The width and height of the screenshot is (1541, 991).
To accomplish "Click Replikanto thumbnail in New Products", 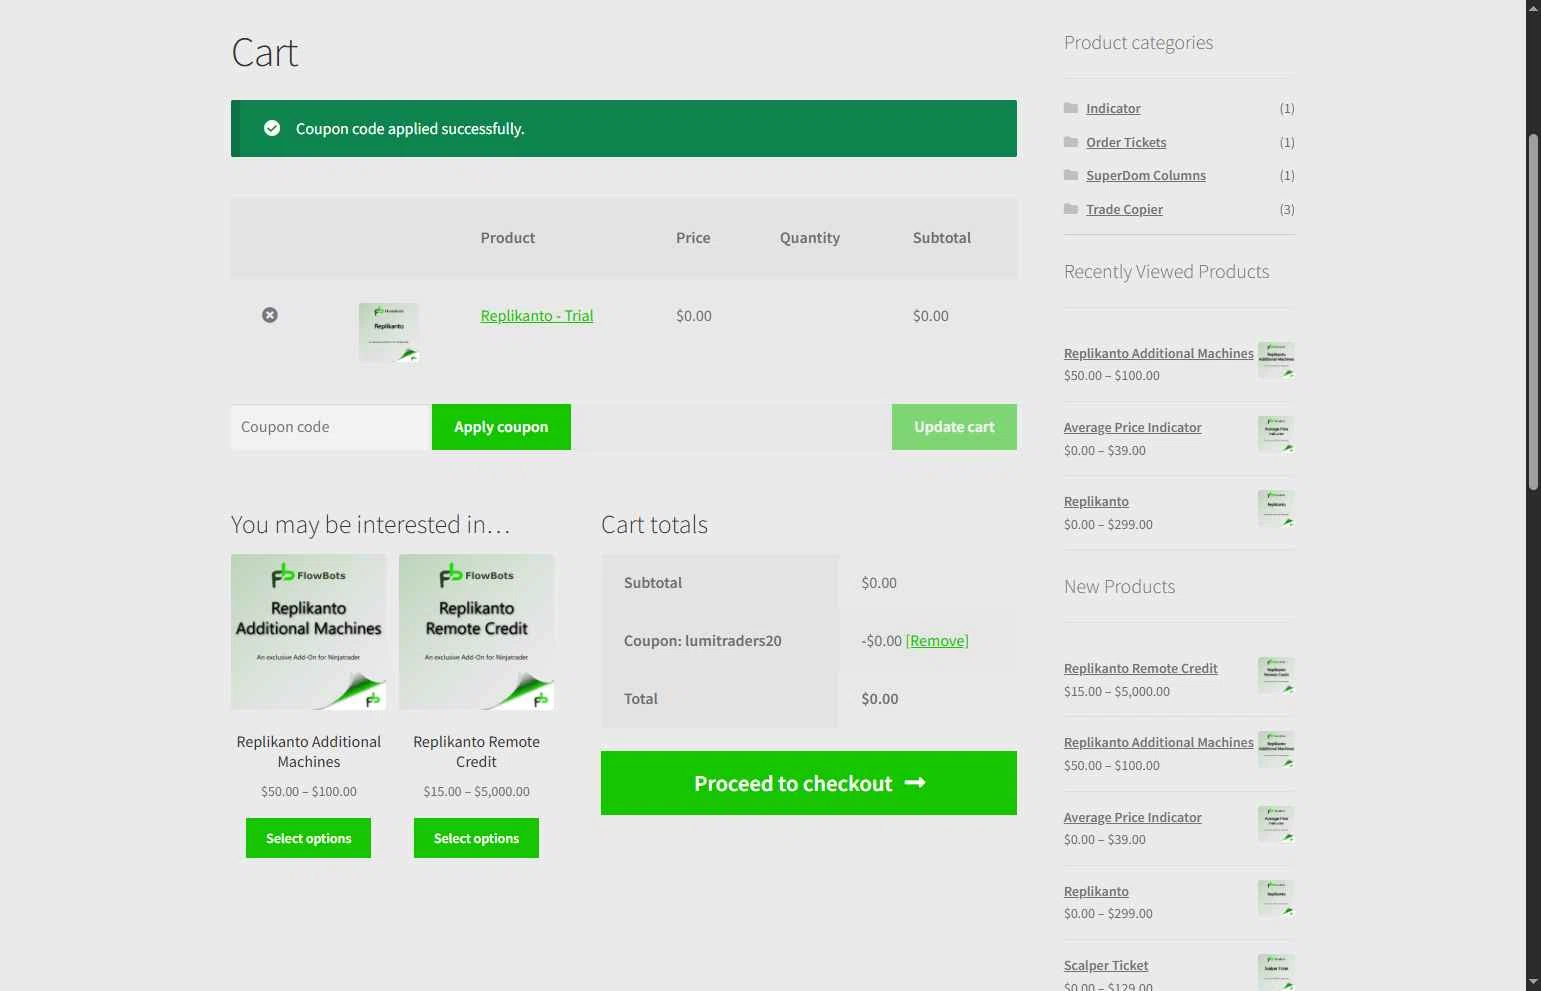I will [1276, 898].
